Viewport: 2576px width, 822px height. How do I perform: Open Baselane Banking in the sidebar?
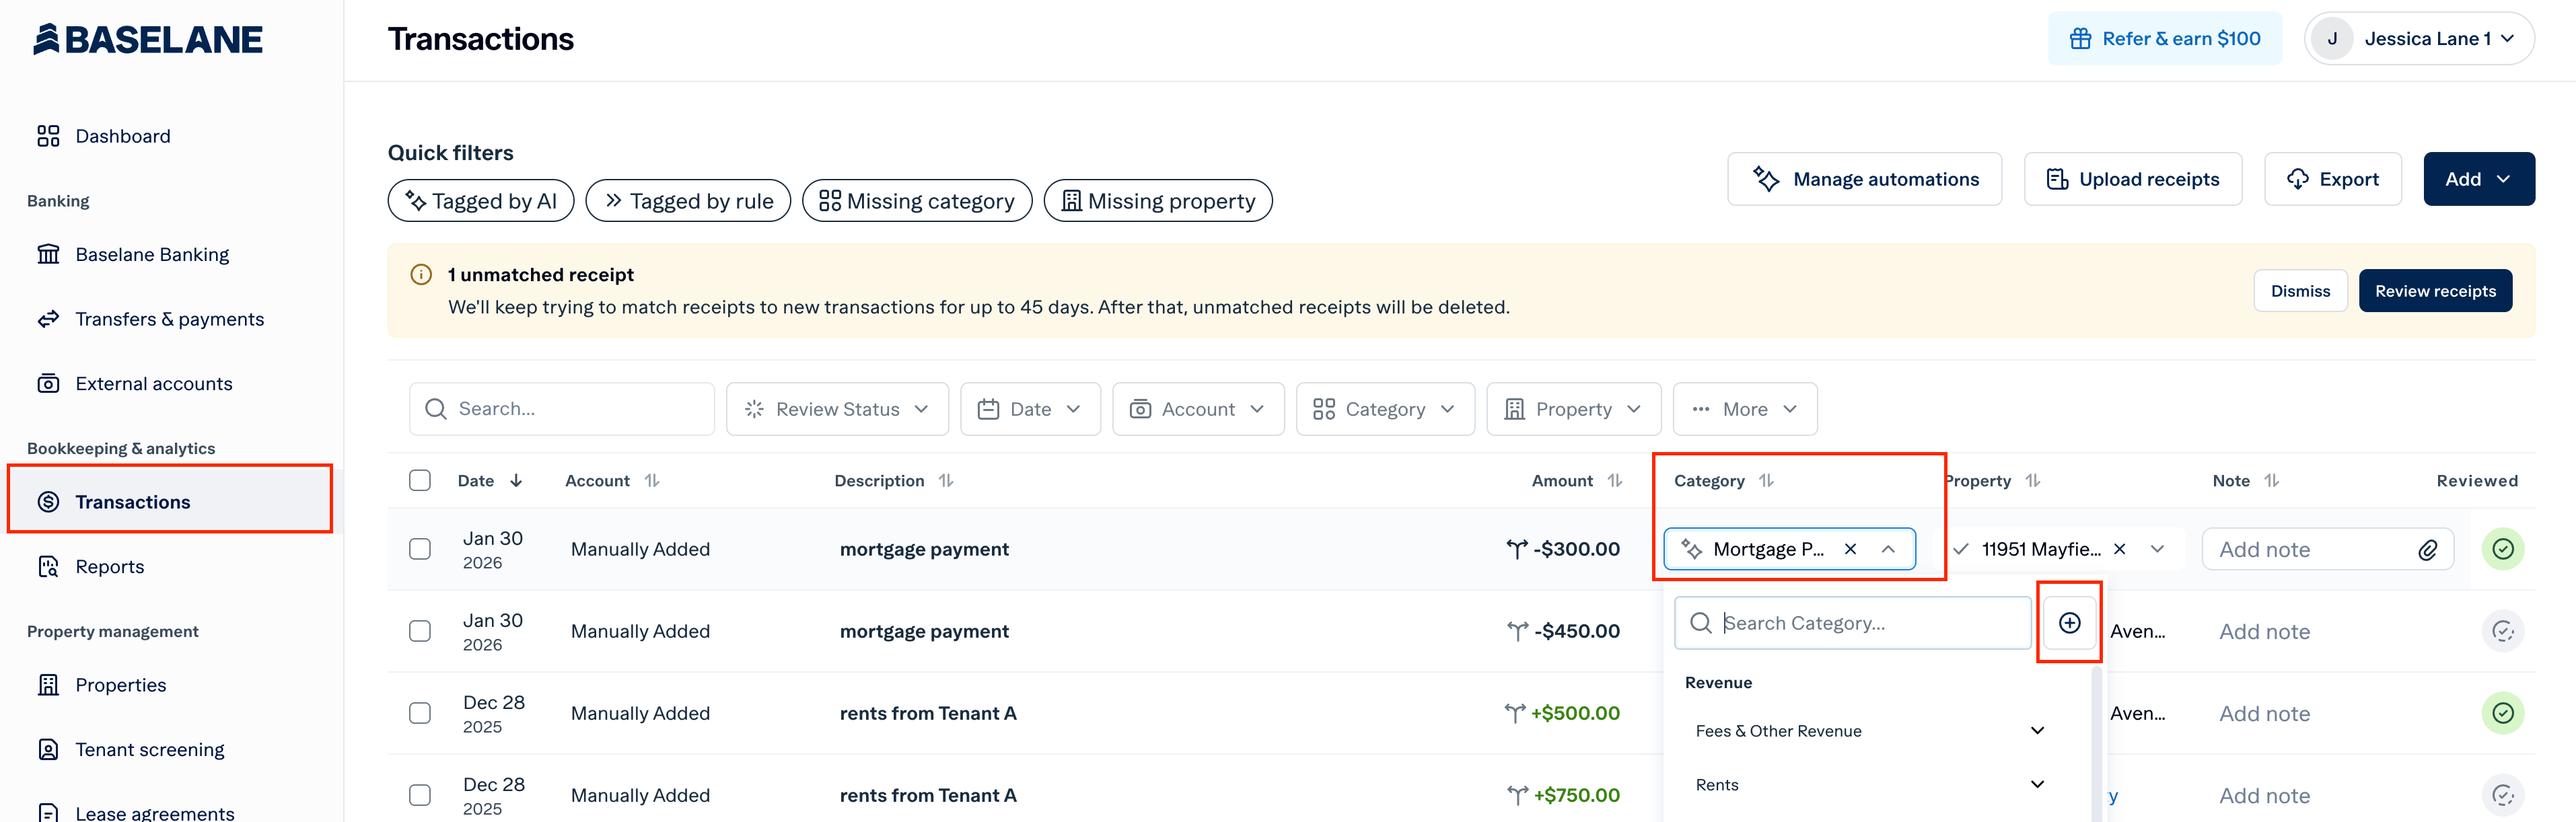[152, 254]
